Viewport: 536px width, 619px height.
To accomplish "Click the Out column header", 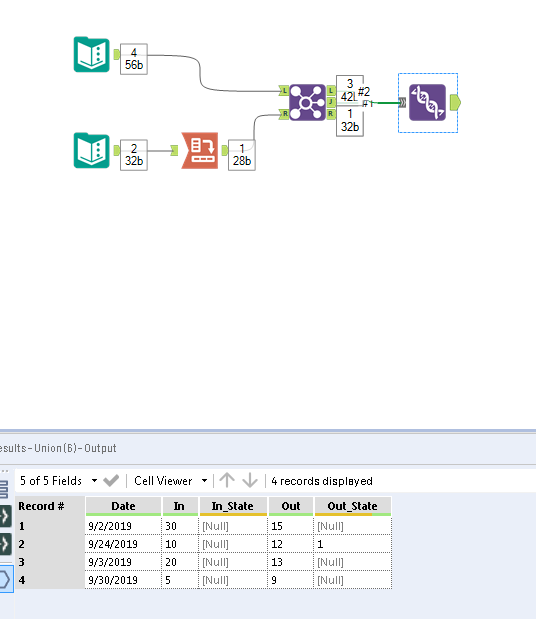I will [x=291, y=506].
